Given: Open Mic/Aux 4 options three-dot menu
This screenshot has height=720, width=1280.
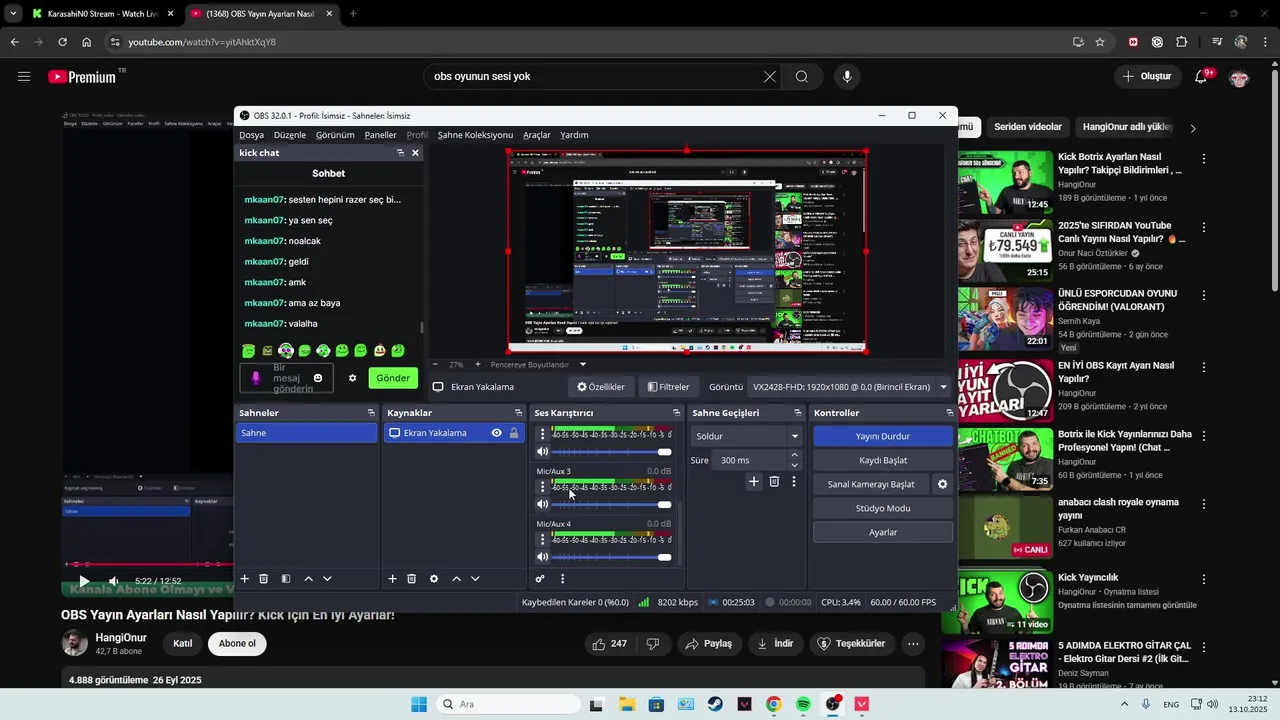Looking at the screenshot, I should tap(543, 539).
